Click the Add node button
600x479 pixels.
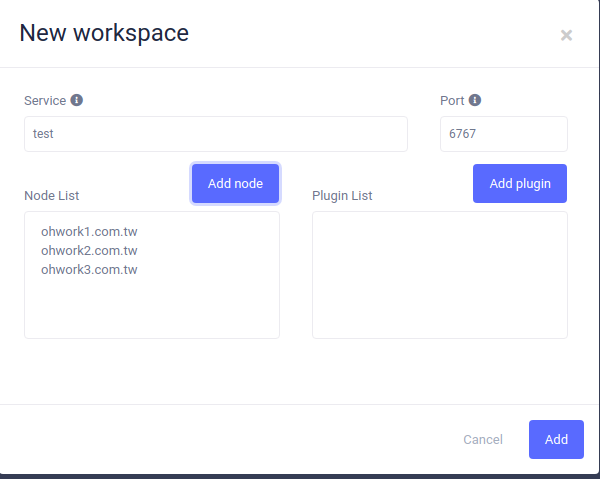tap(235, 184)
